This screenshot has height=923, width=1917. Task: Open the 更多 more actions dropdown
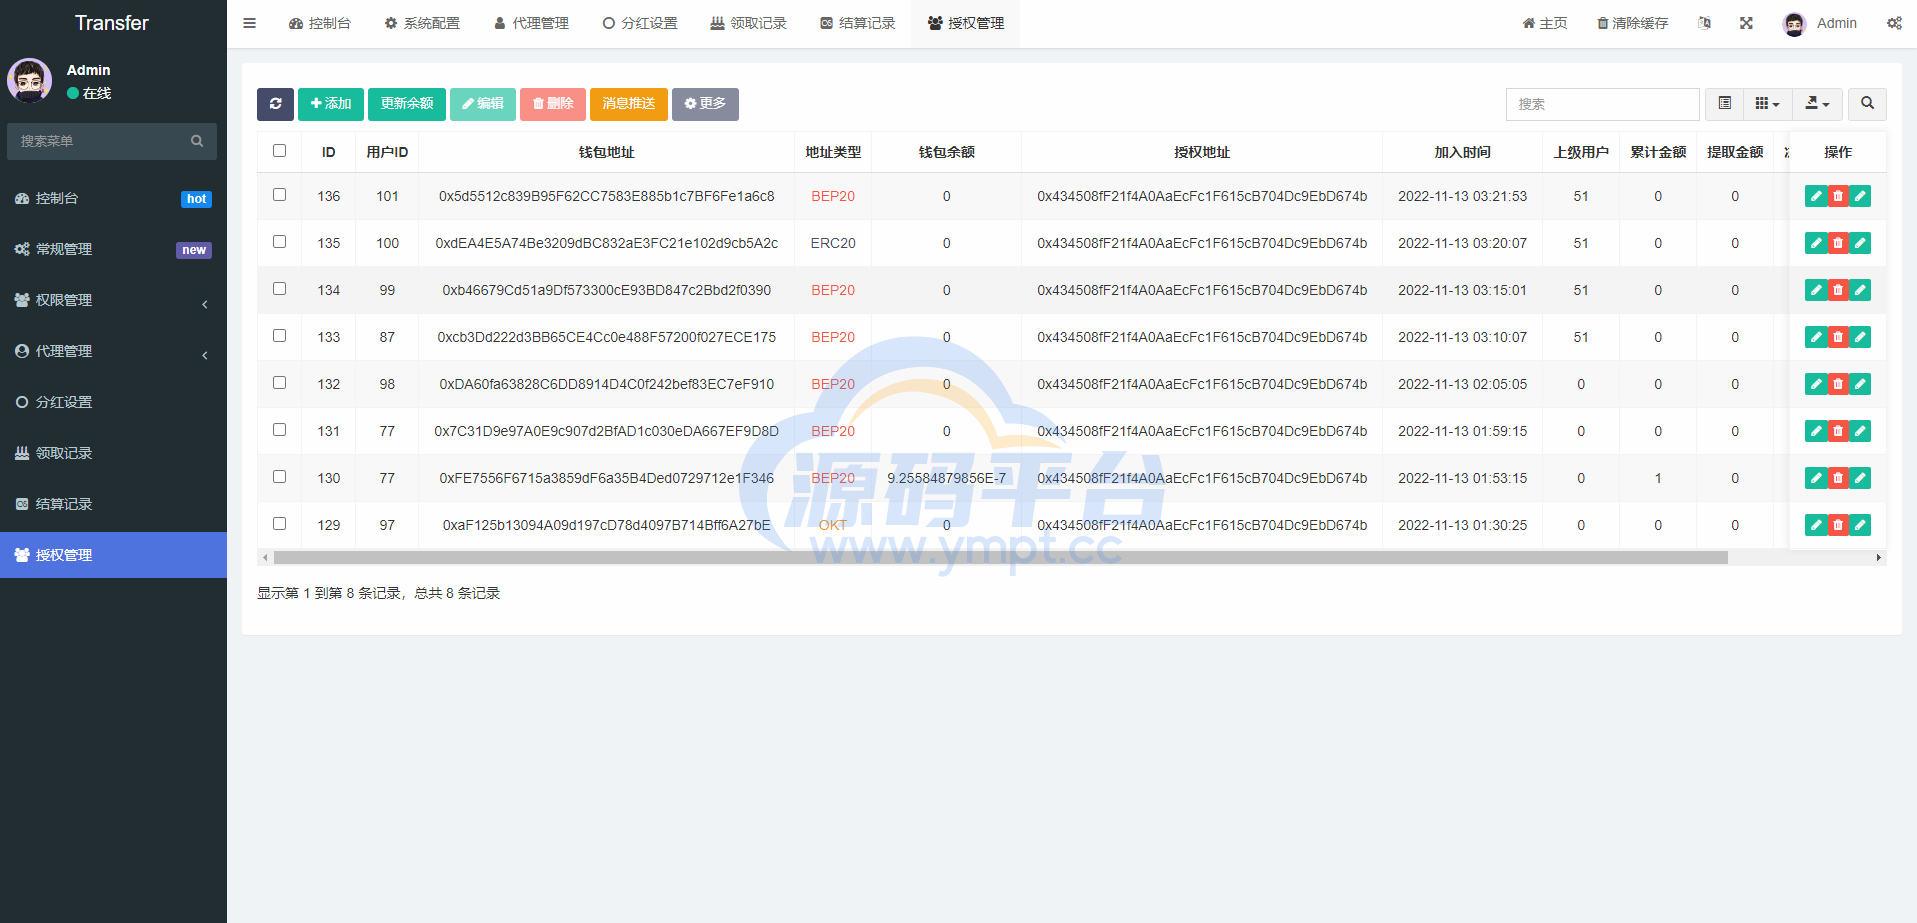point(705,104)
